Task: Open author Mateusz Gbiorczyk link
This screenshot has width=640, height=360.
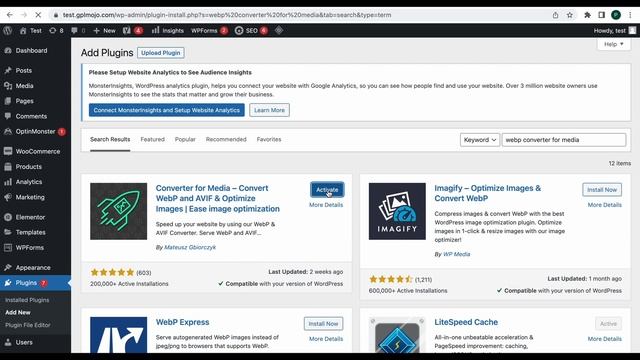Action: (190, 247)
